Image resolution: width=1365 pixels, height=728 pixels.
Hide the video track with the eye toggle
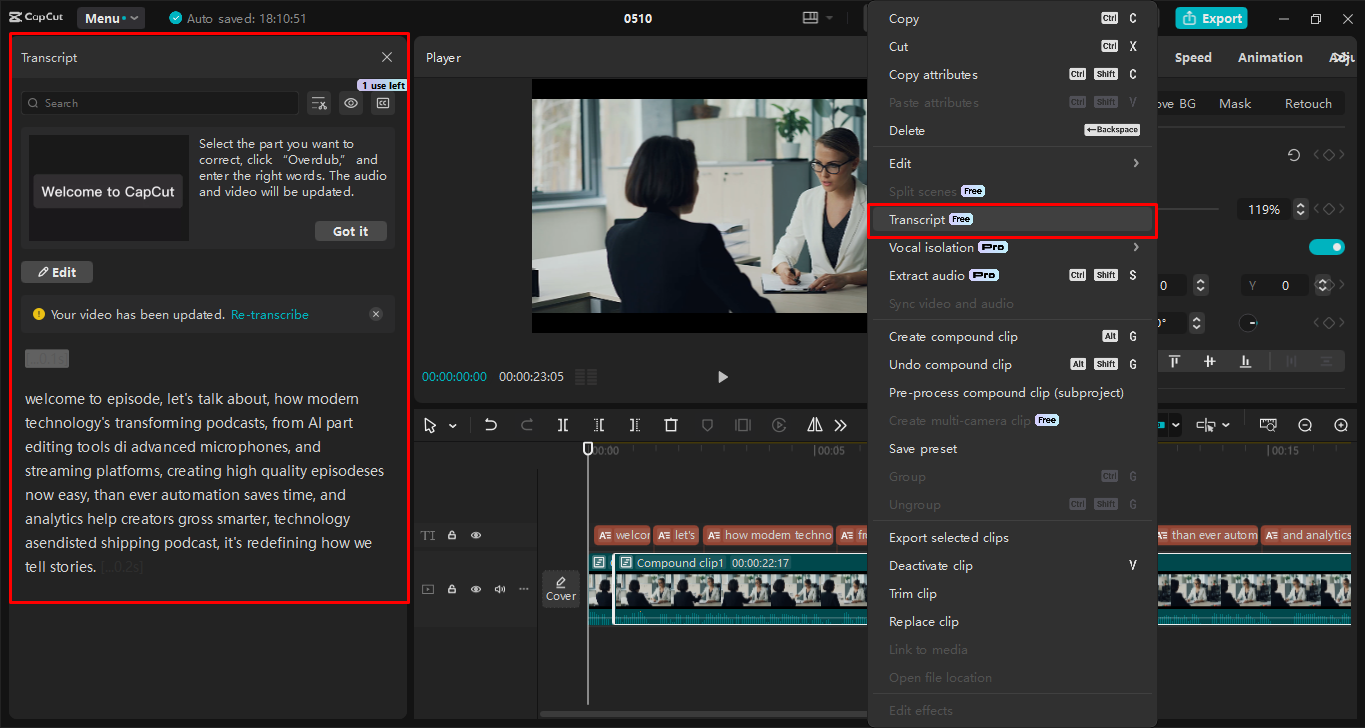tap(476, 589)
